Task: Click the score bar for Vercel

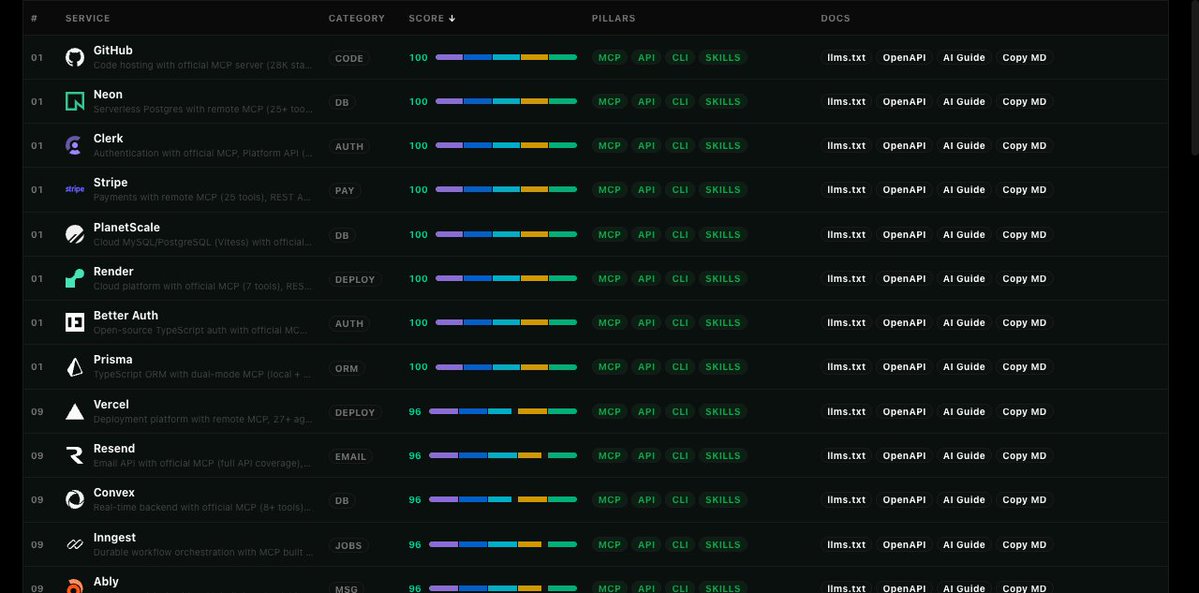Action: tap(503, 412)
